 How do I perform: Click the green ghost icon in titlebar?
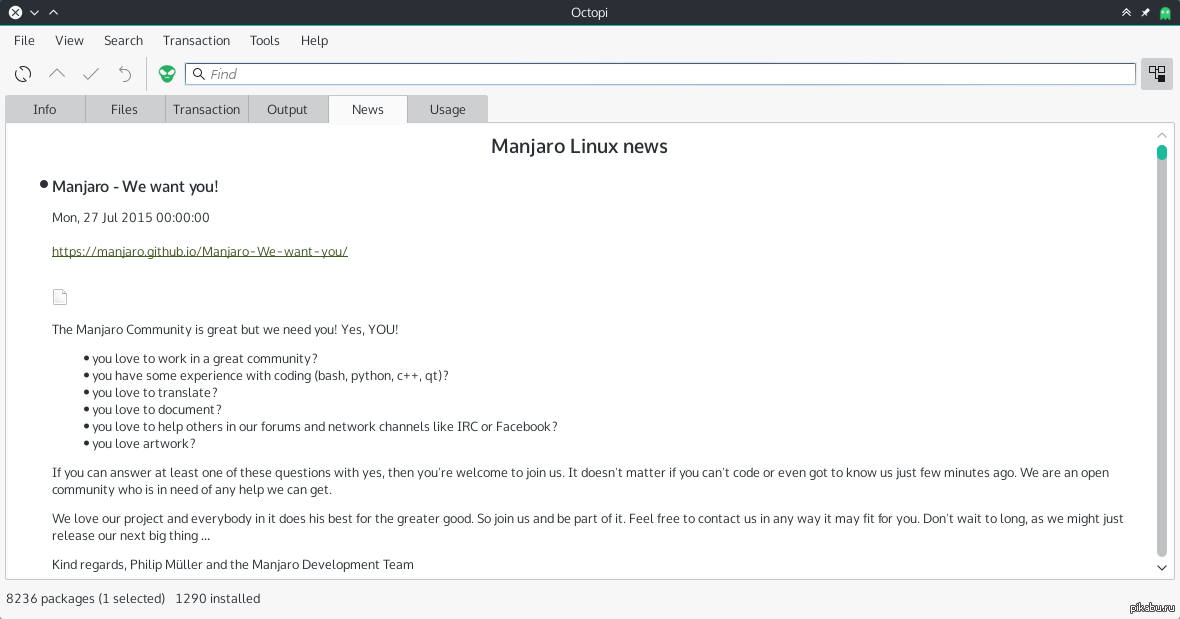coord(1165,12)
